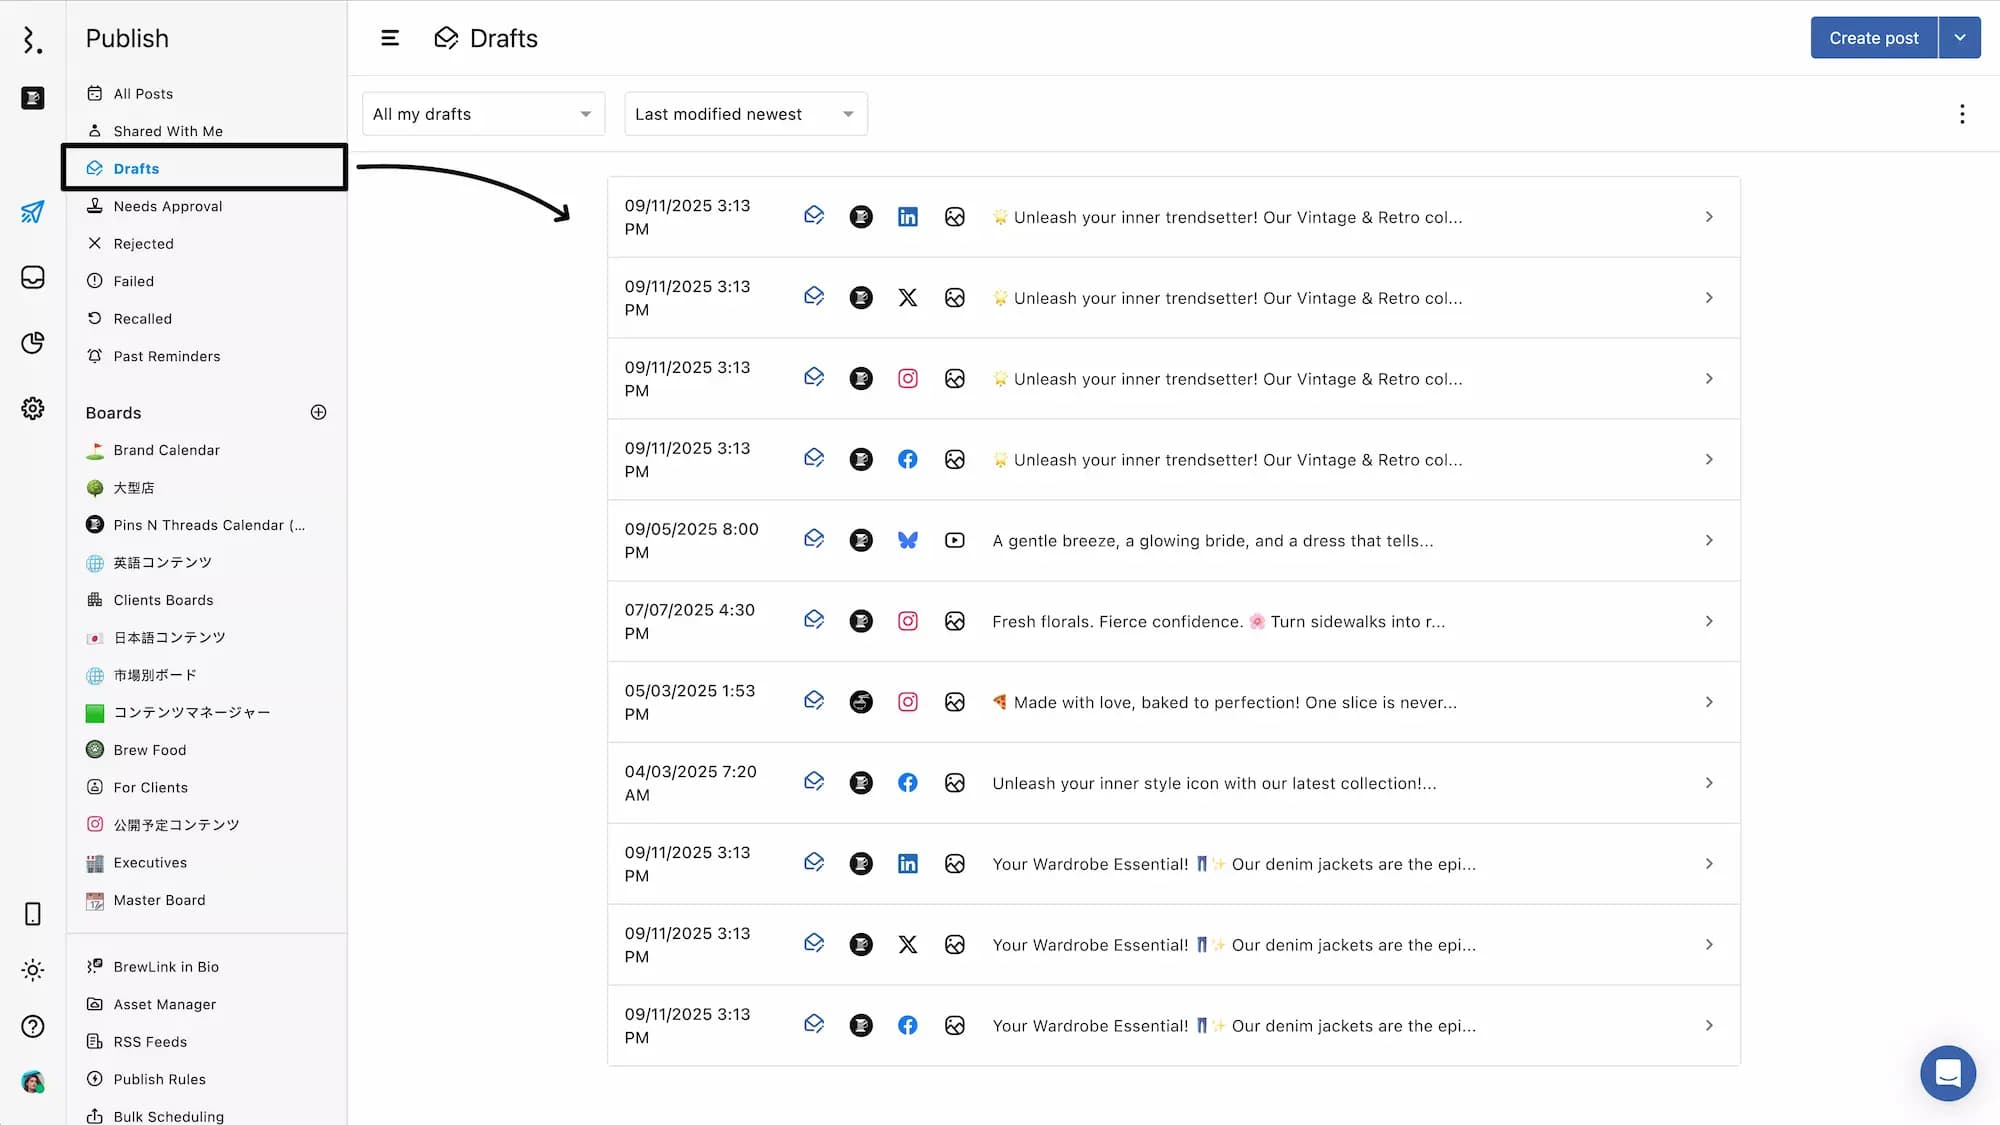Viewport: 2000px width, 1125px height.
Task: Open the All my drafts dropdown
Action: click(483, 114)
